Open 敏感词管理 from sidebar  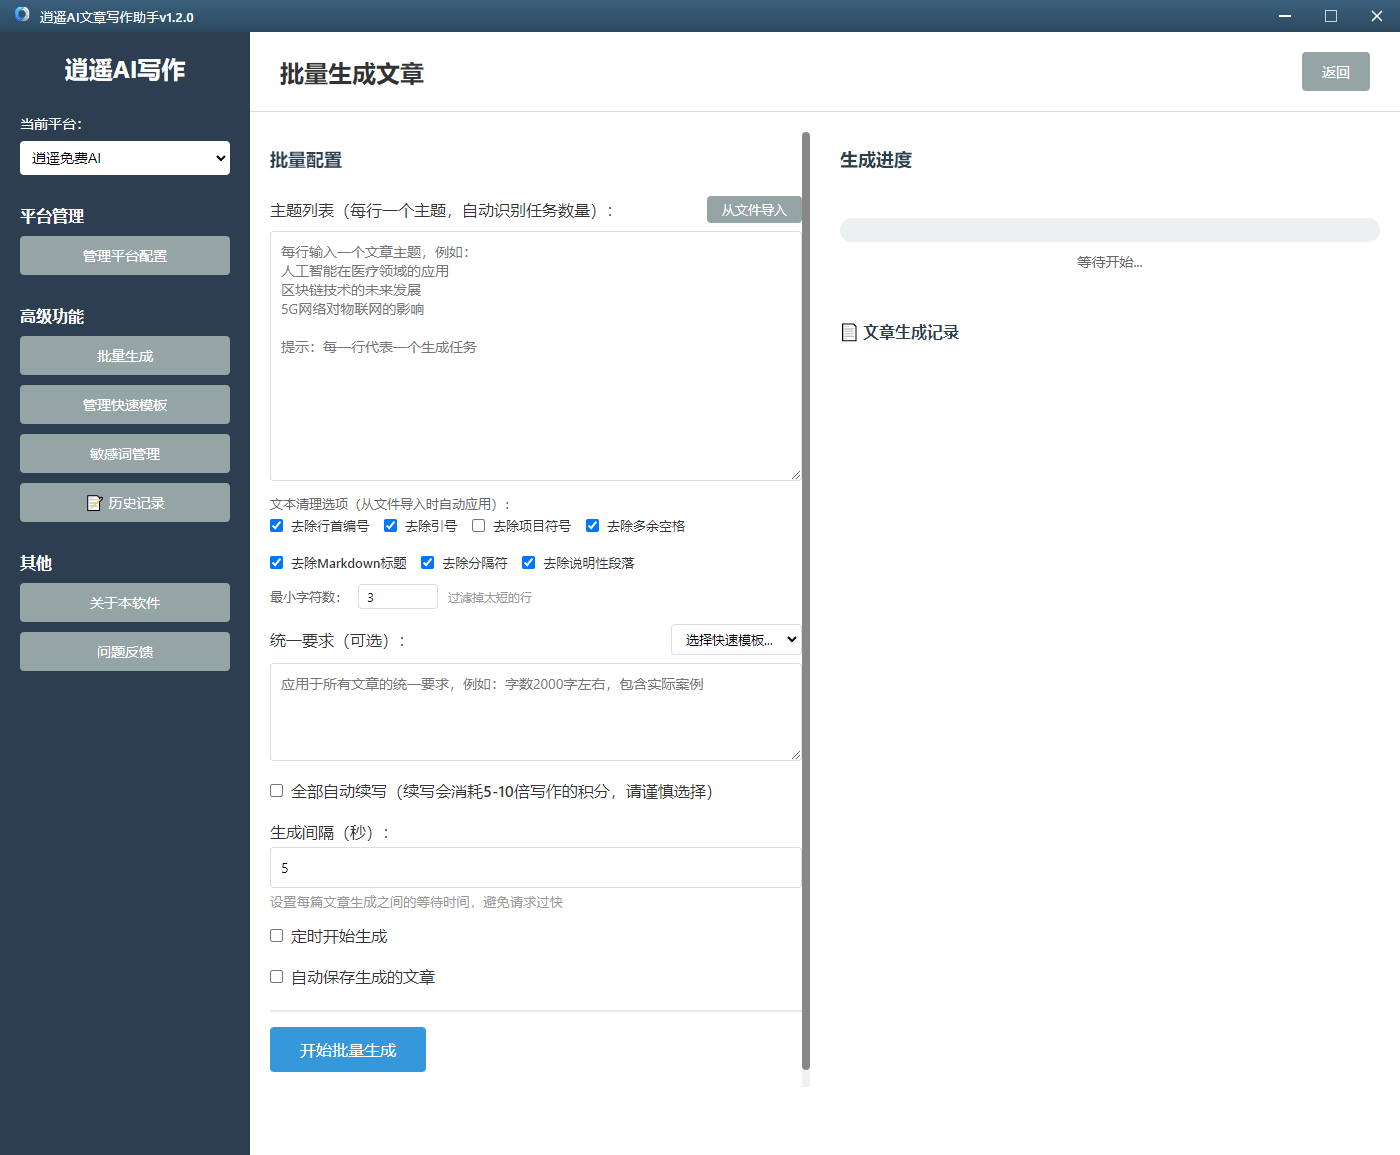pos(125,454)
